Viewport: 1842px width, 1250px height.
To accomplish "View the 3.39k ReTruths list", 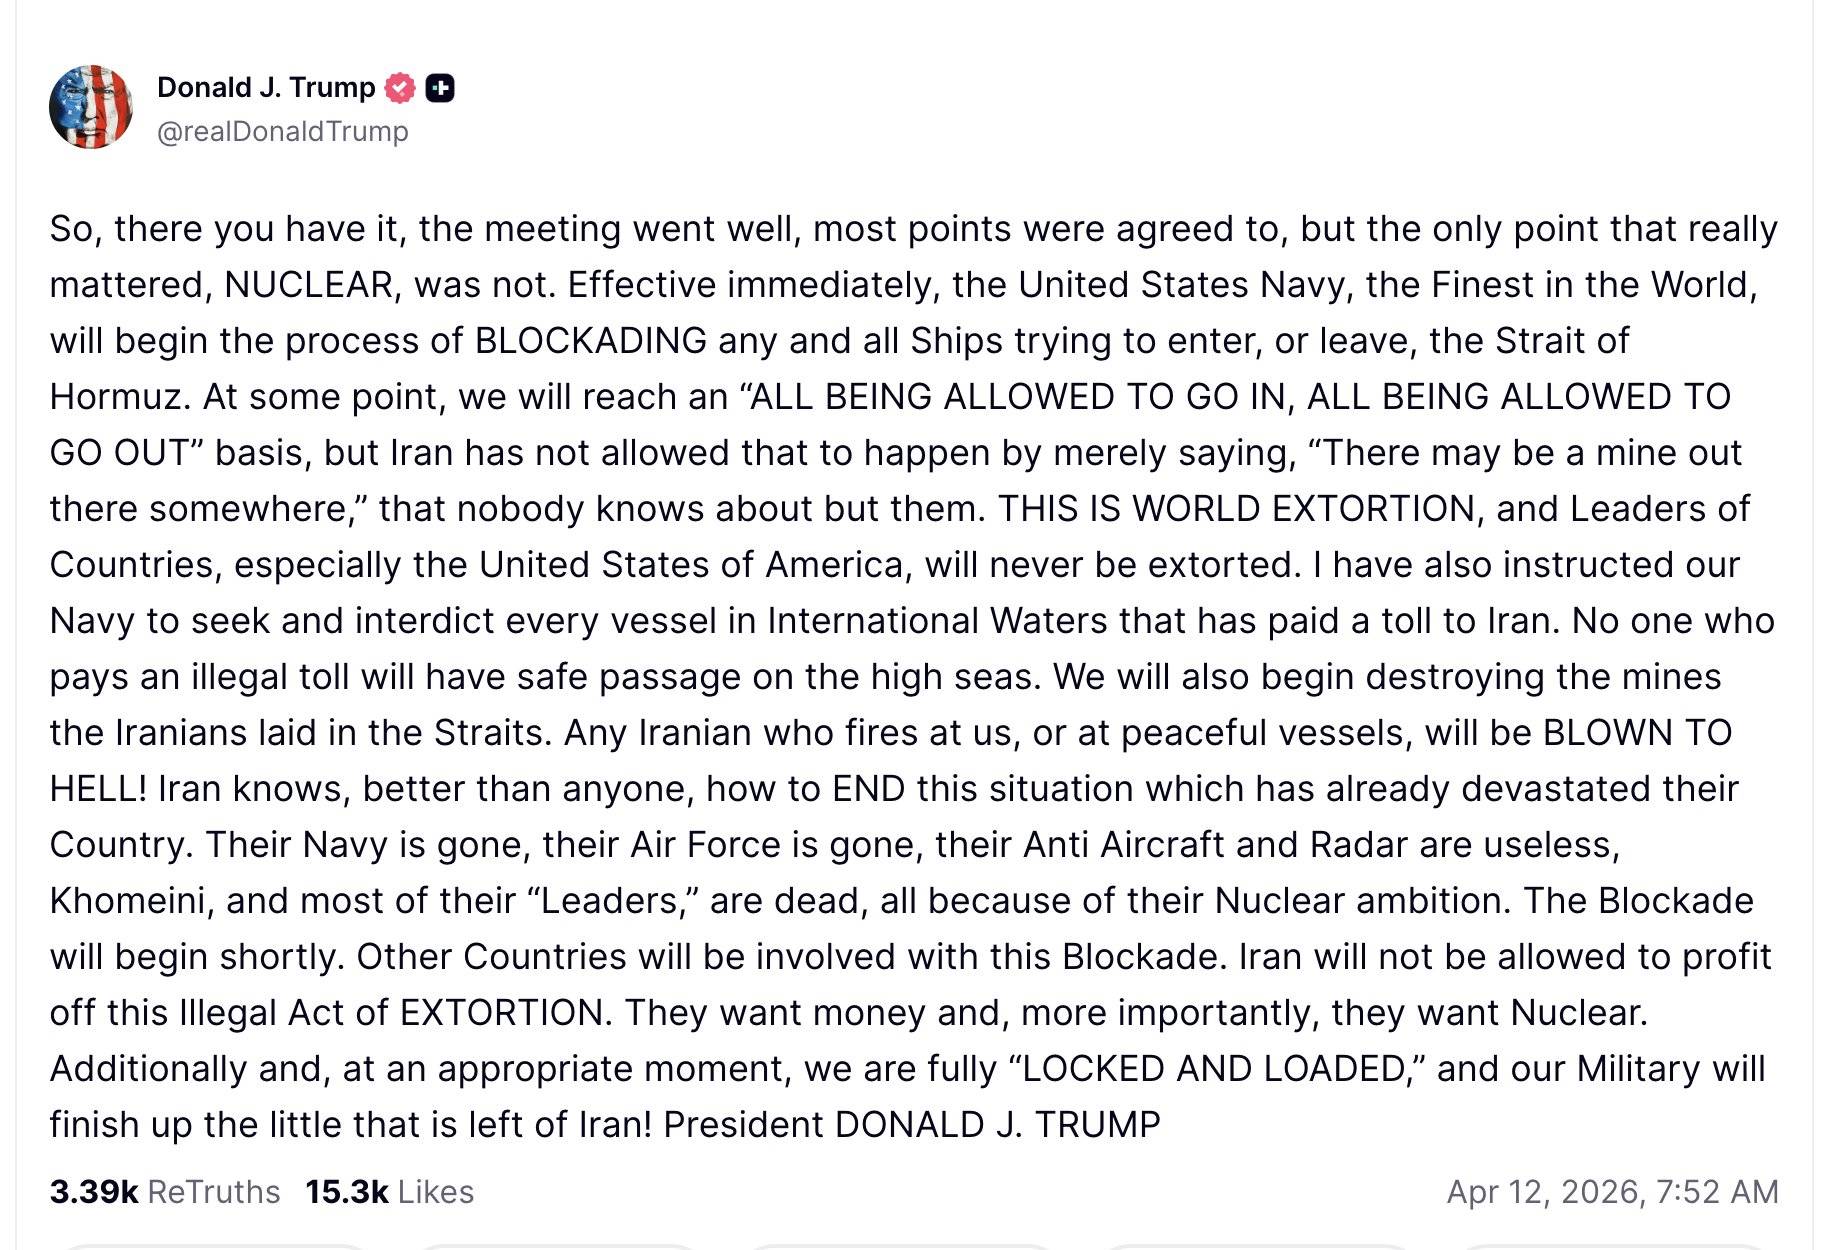I will tap(165, 1192).
